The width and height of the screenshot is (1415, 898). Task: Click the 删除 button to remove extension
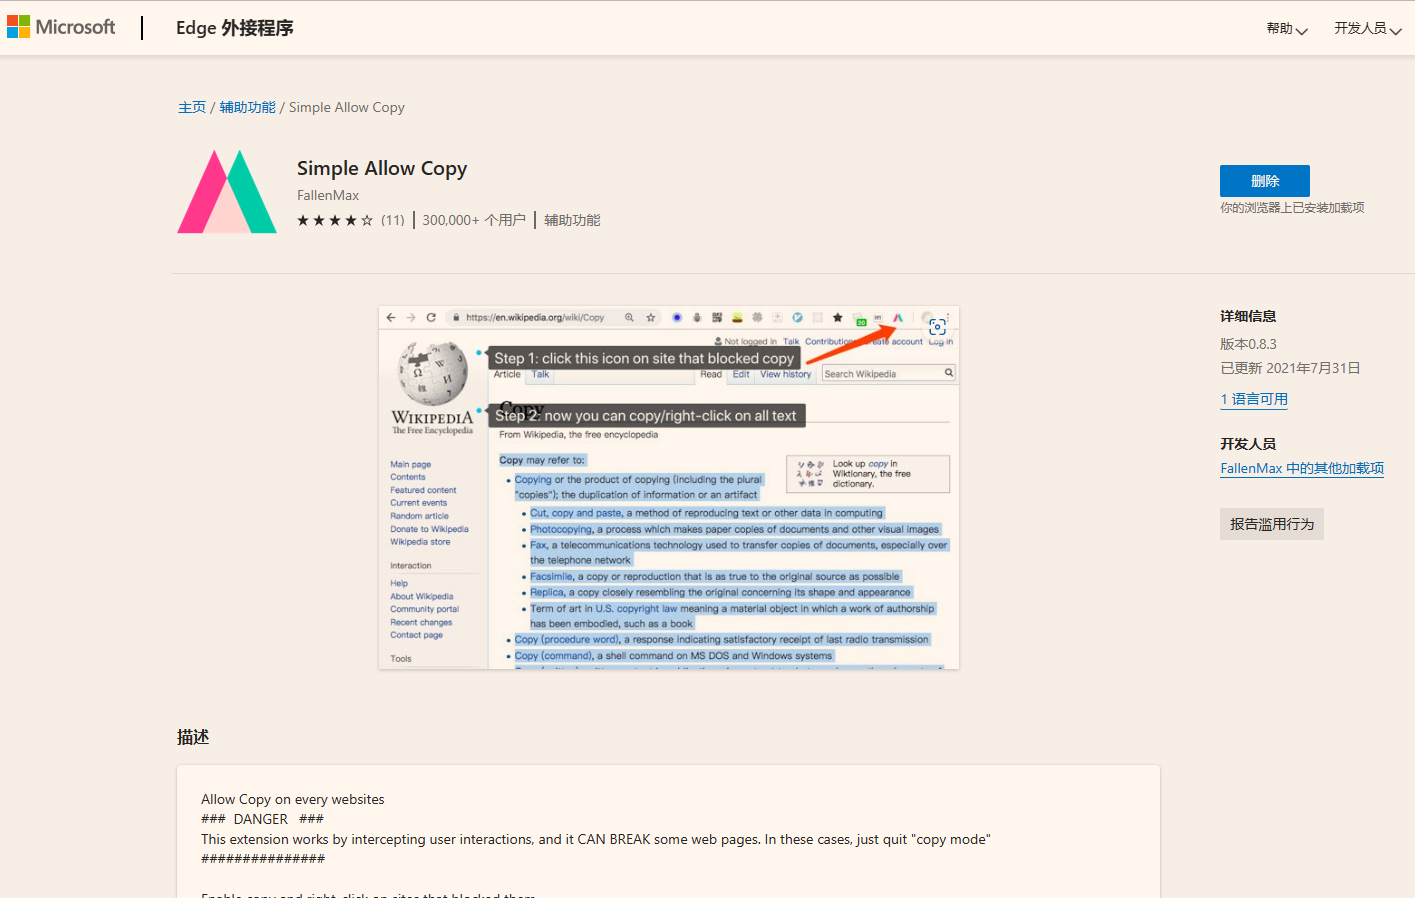coord(1265,181)
